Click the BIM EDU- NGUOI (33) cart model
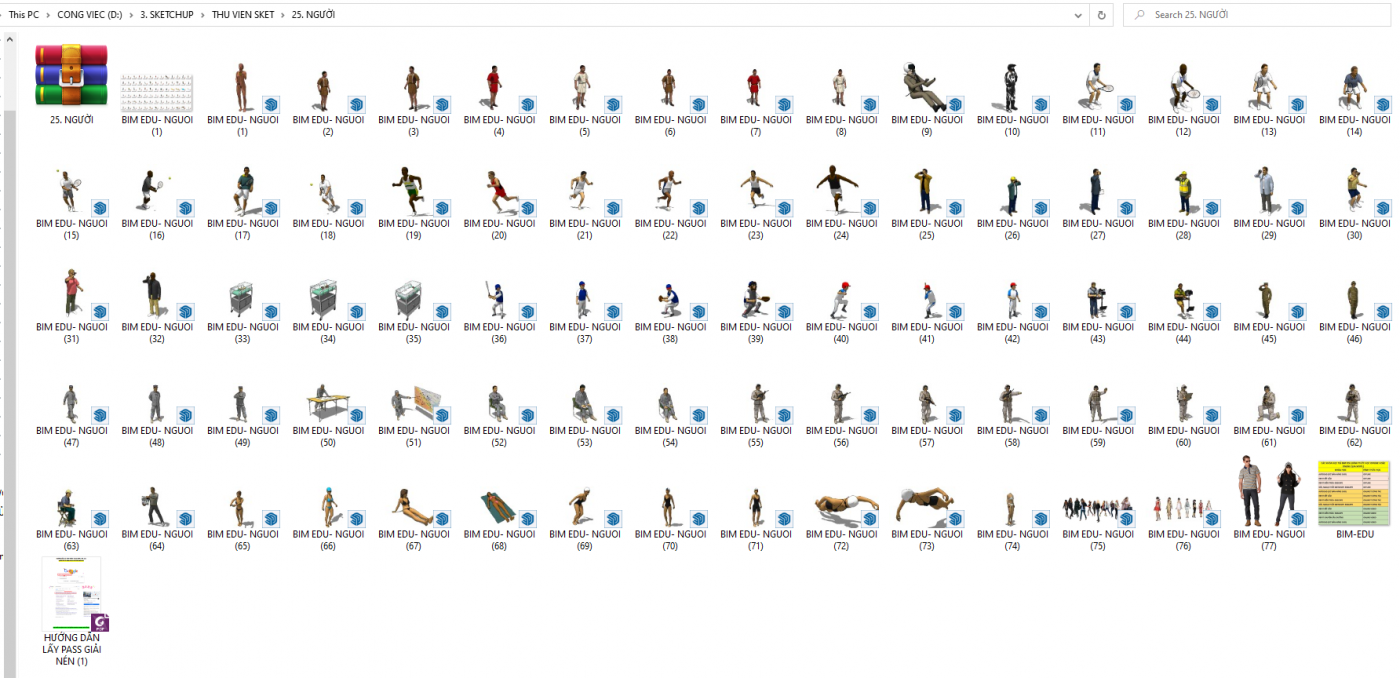The height and width of the screenshot is (678, 1400). tap(241, 298)
